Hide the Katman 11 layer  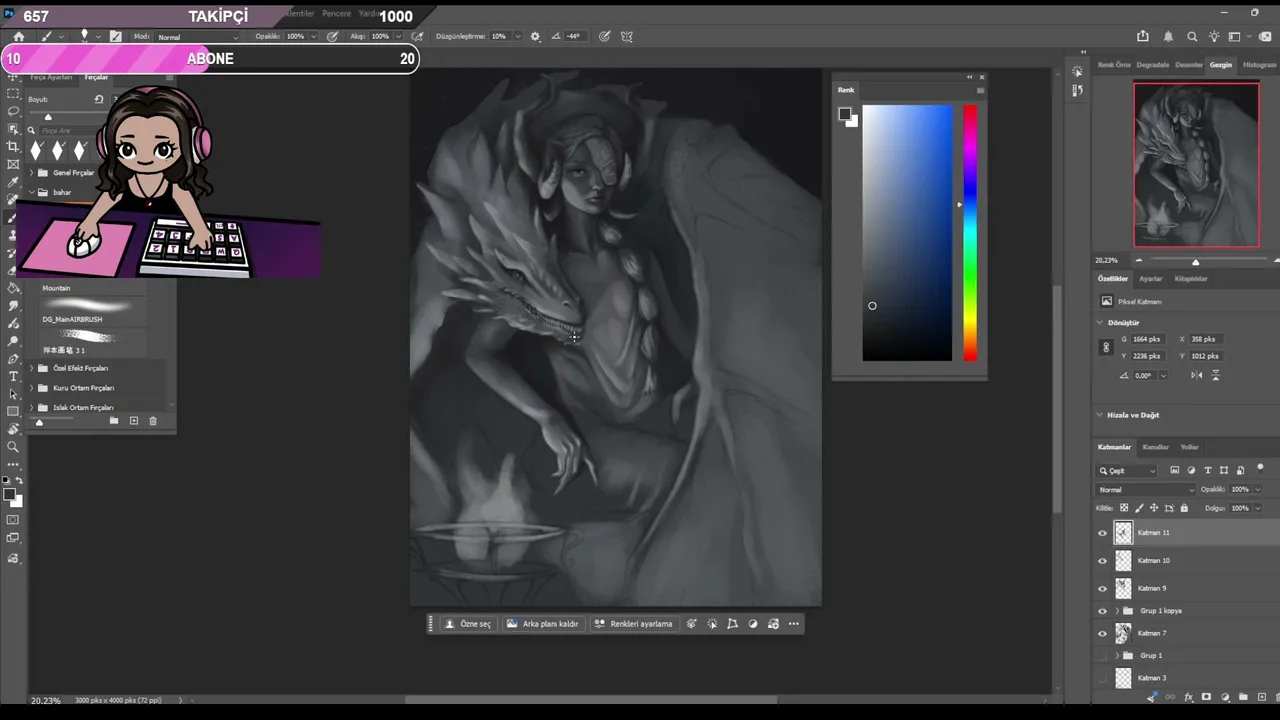pos(1102,533)
